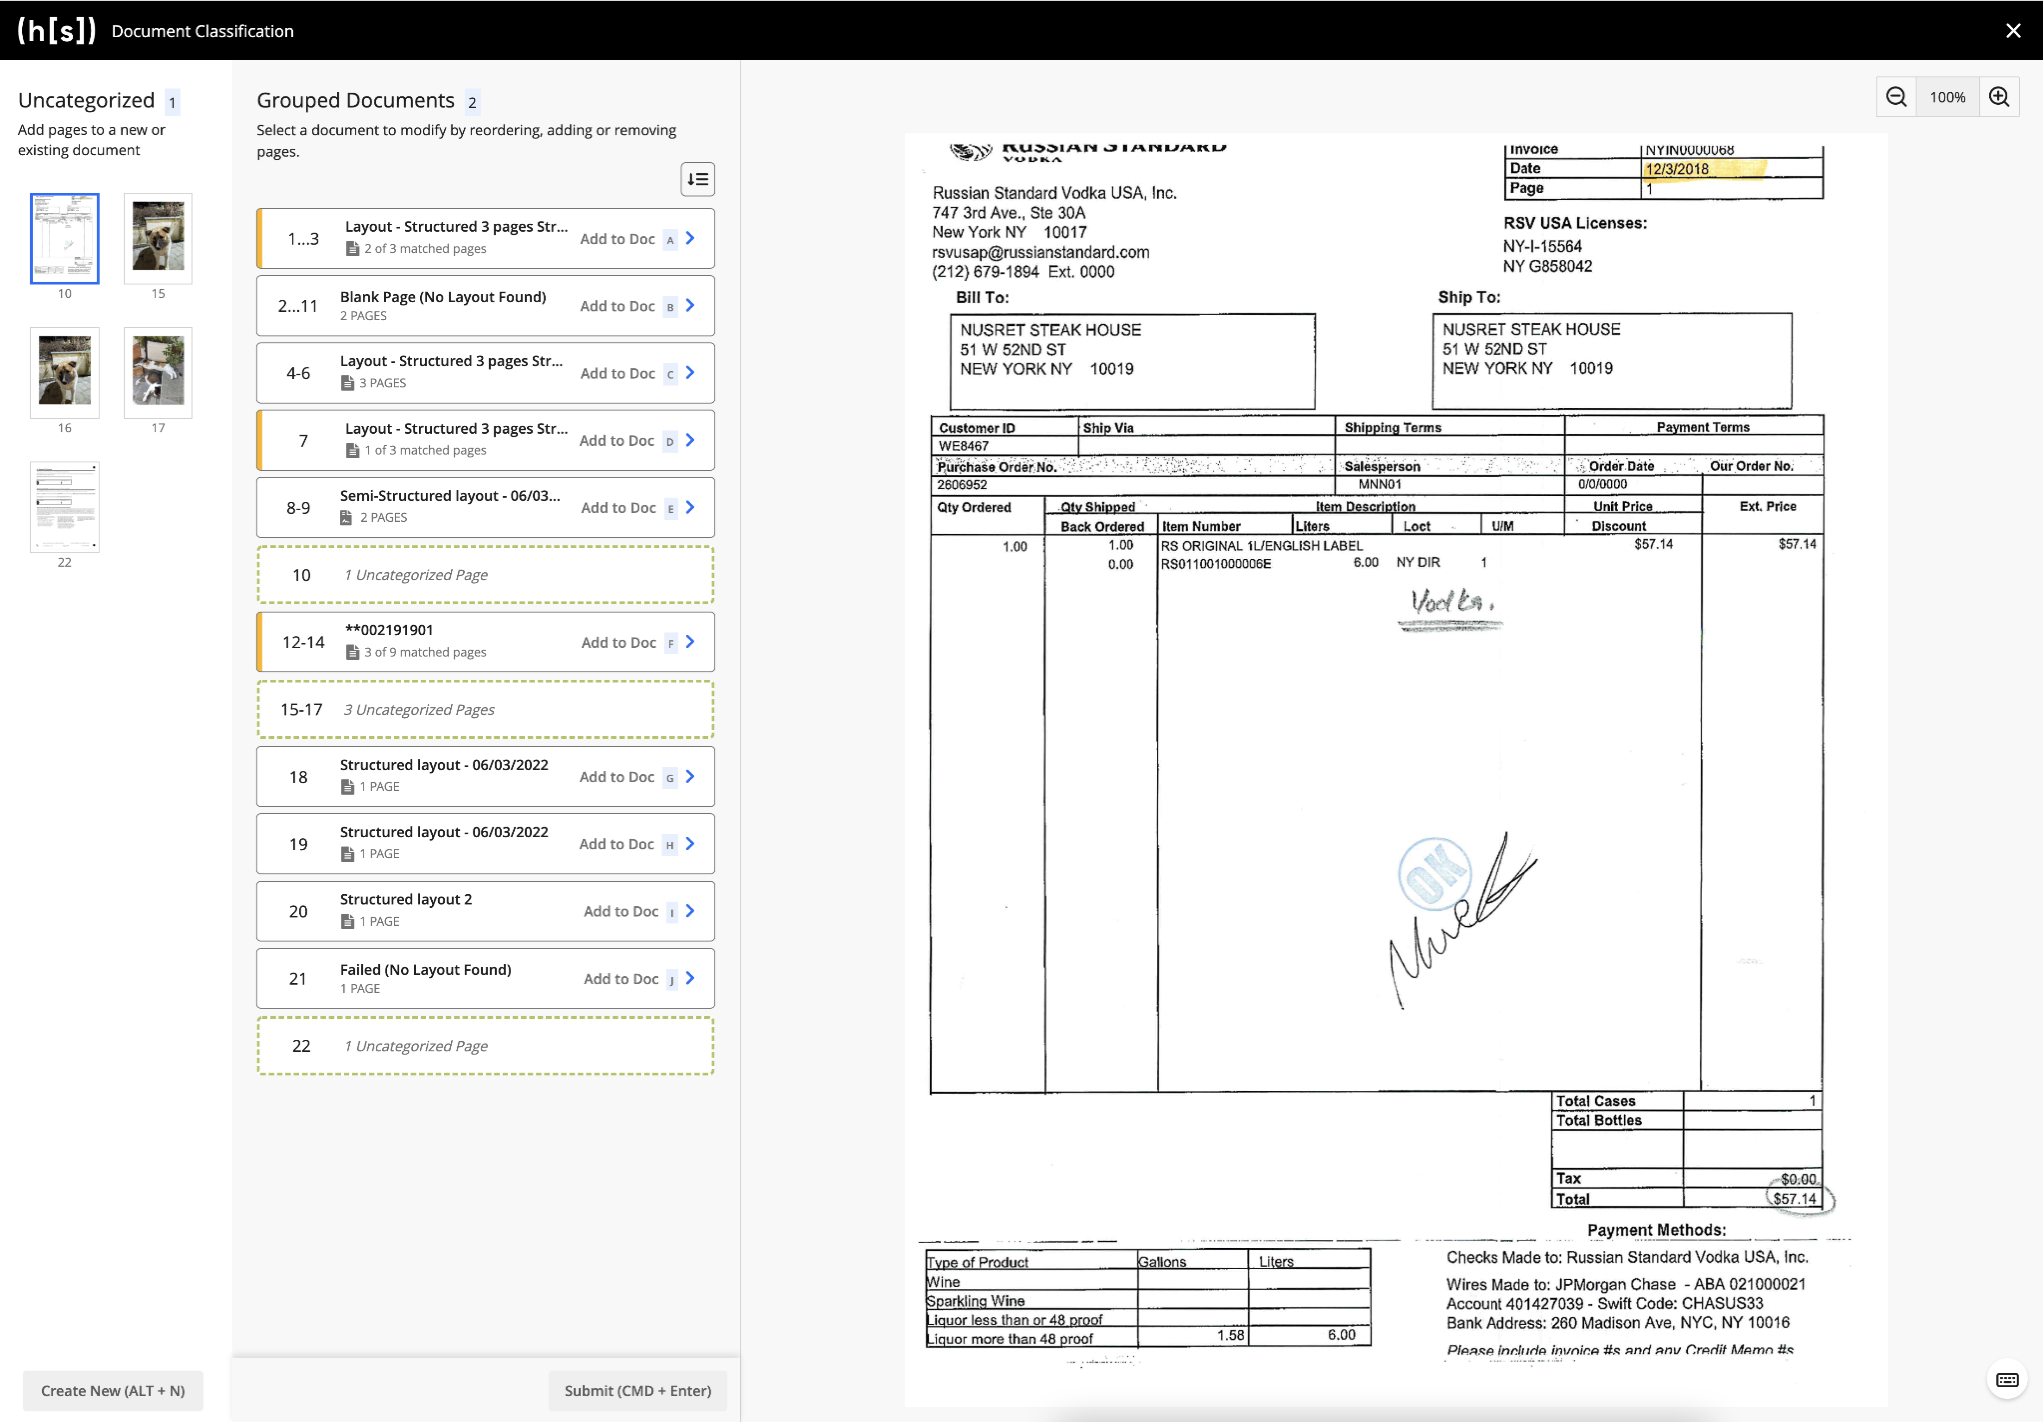
Task: Select the Structured layout 2 document
Action: pyautogui.click(x=486, y=911)
